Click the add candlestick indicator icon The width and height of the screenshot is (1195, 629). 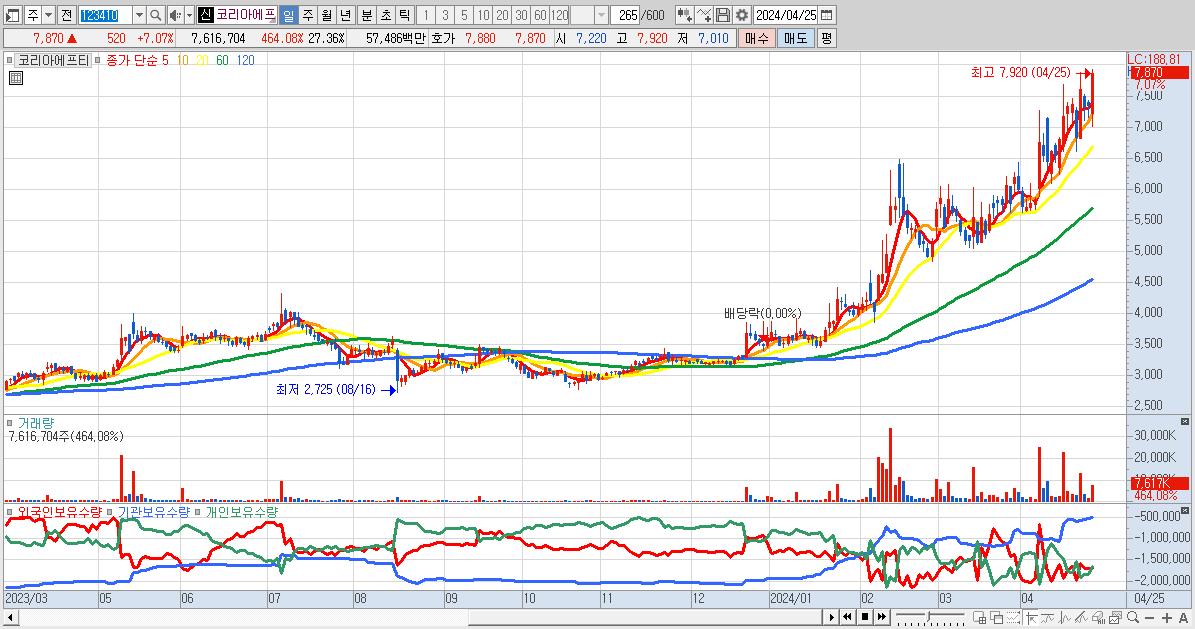(x=684, y=15)
